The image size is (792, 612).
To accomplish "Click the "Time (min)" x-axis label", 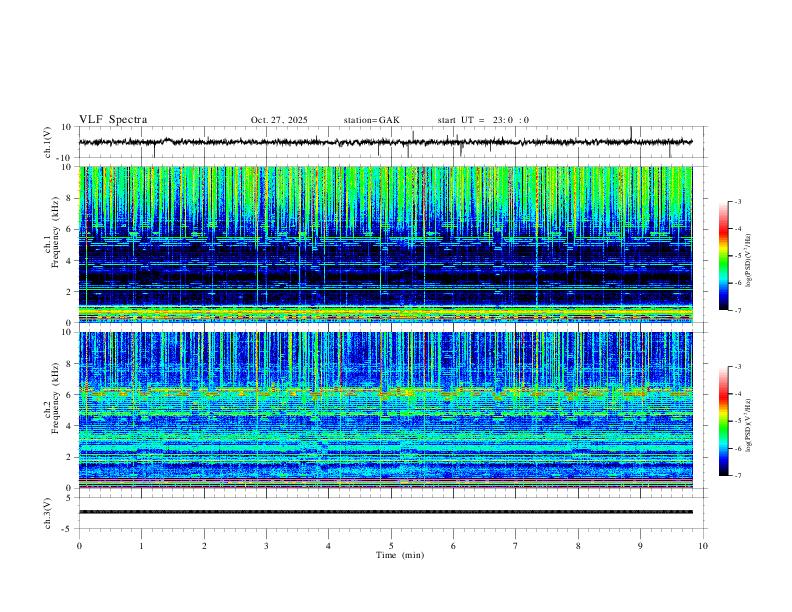I will [400, 555].
